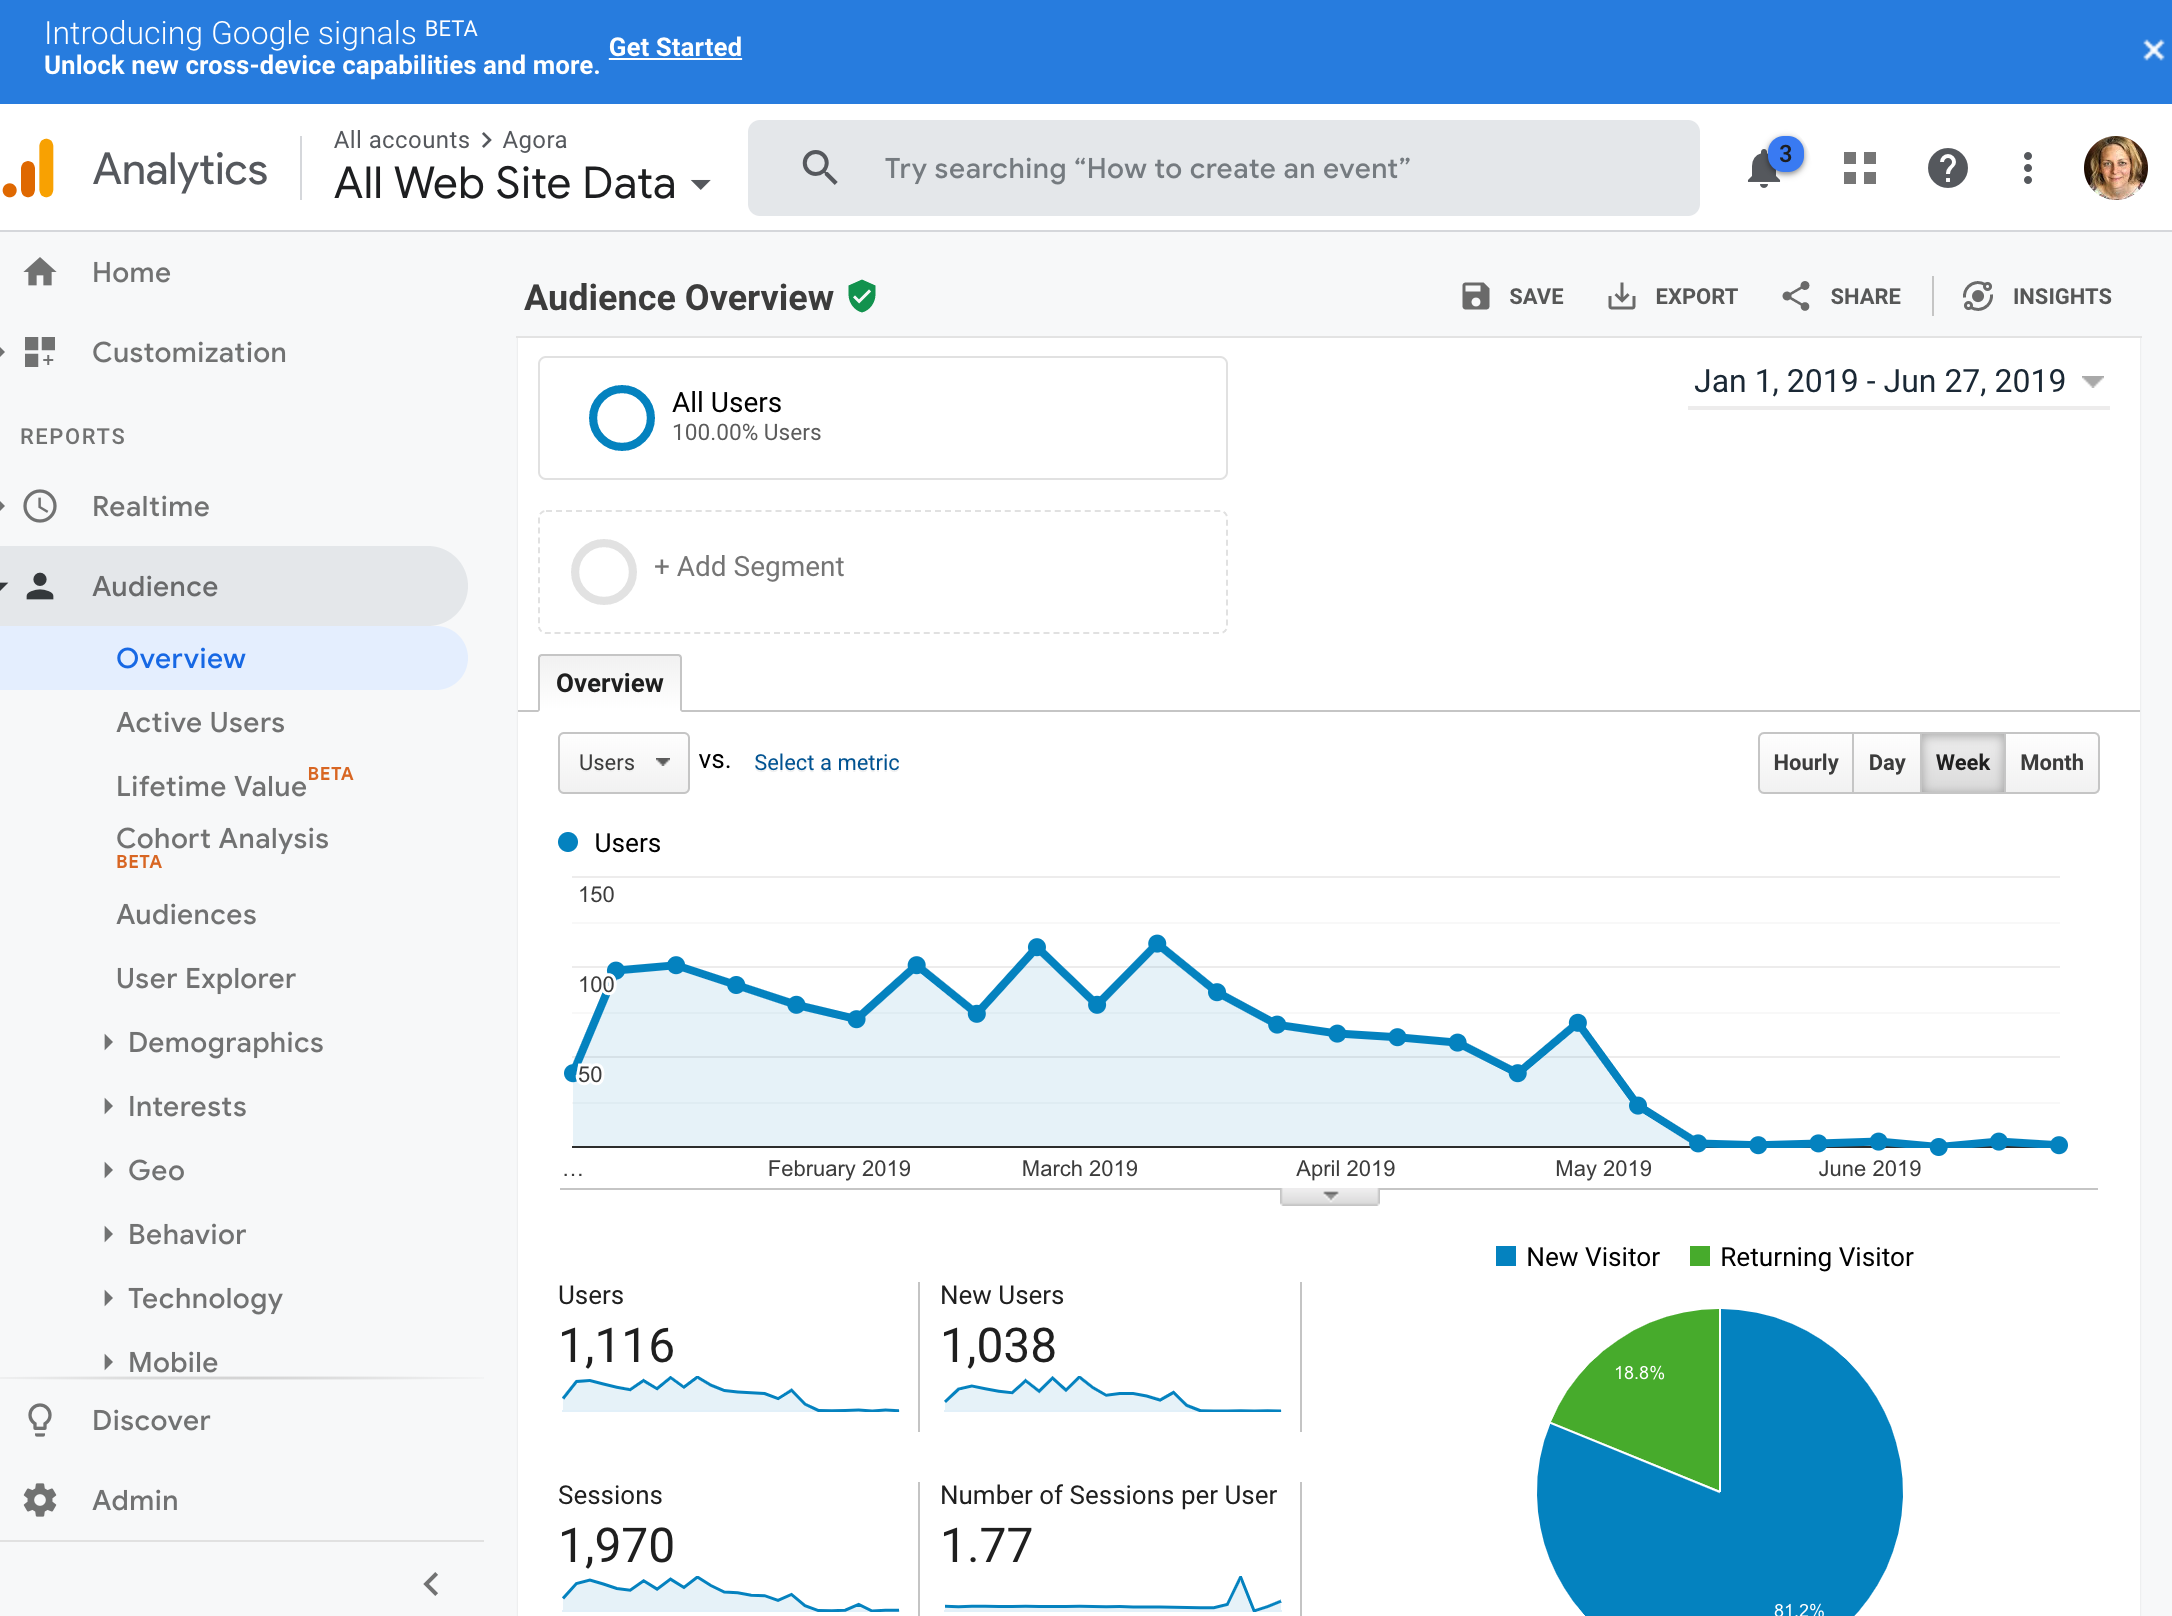2172x1616 pixels.
Task: Click the Google Analytics logo
Action: point(28,168)
